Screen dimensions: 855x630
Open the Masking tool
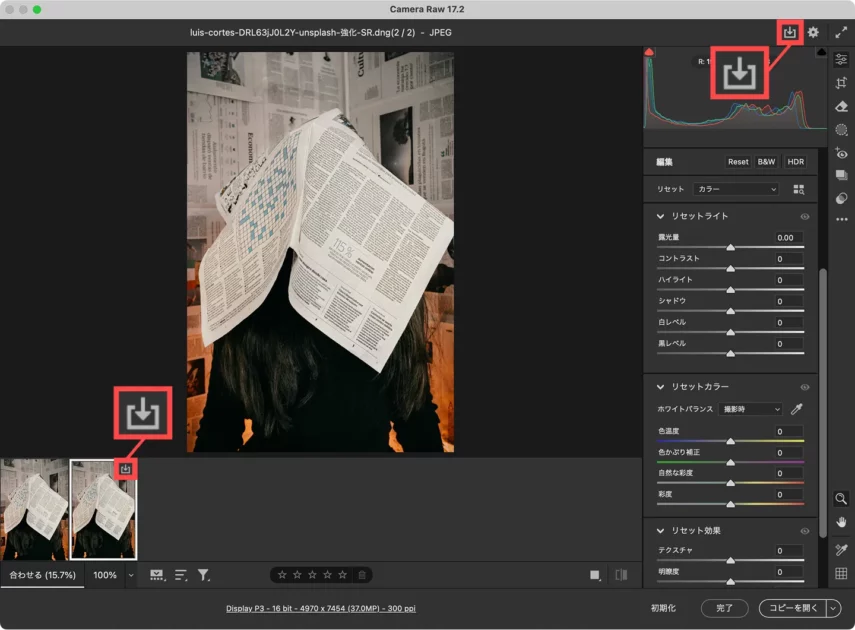pos(841,130)
